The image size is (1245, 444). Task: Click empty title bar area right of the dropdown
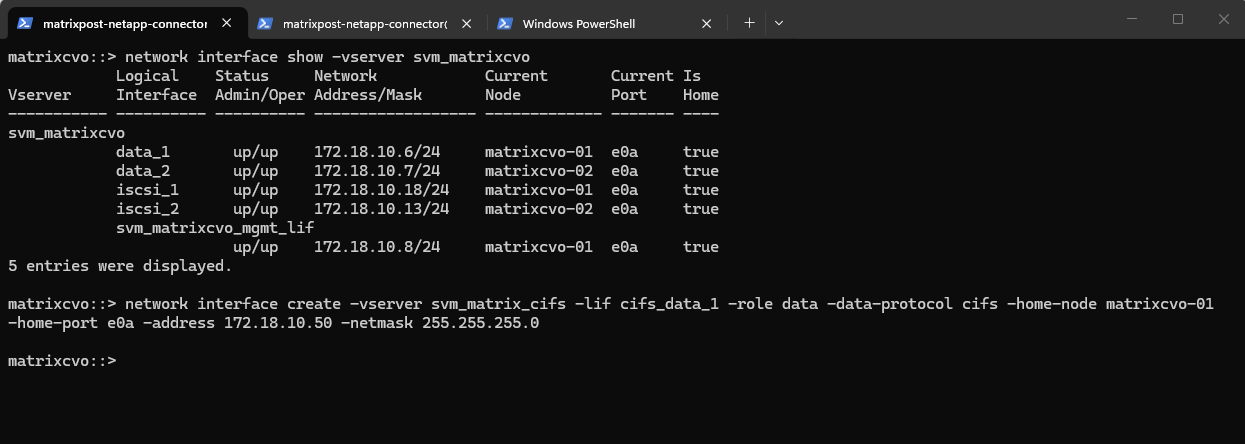[950, 22]
